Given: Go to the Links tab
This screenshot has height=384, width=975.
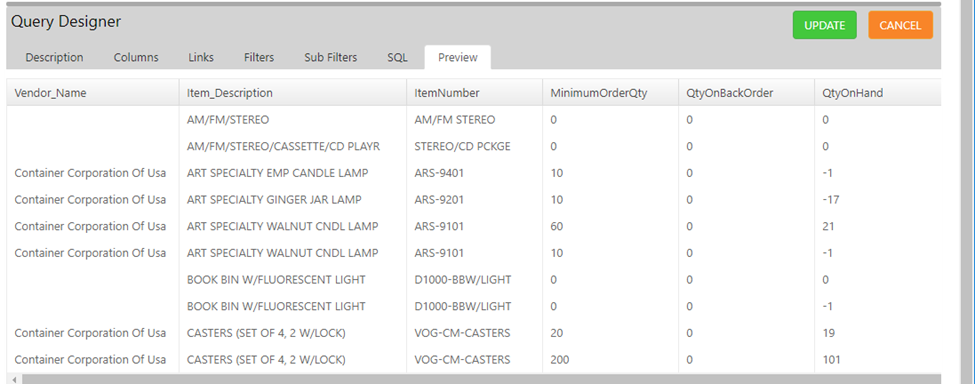Looking at the screenshot, I should pyautogui.click(x=201, y=57).
